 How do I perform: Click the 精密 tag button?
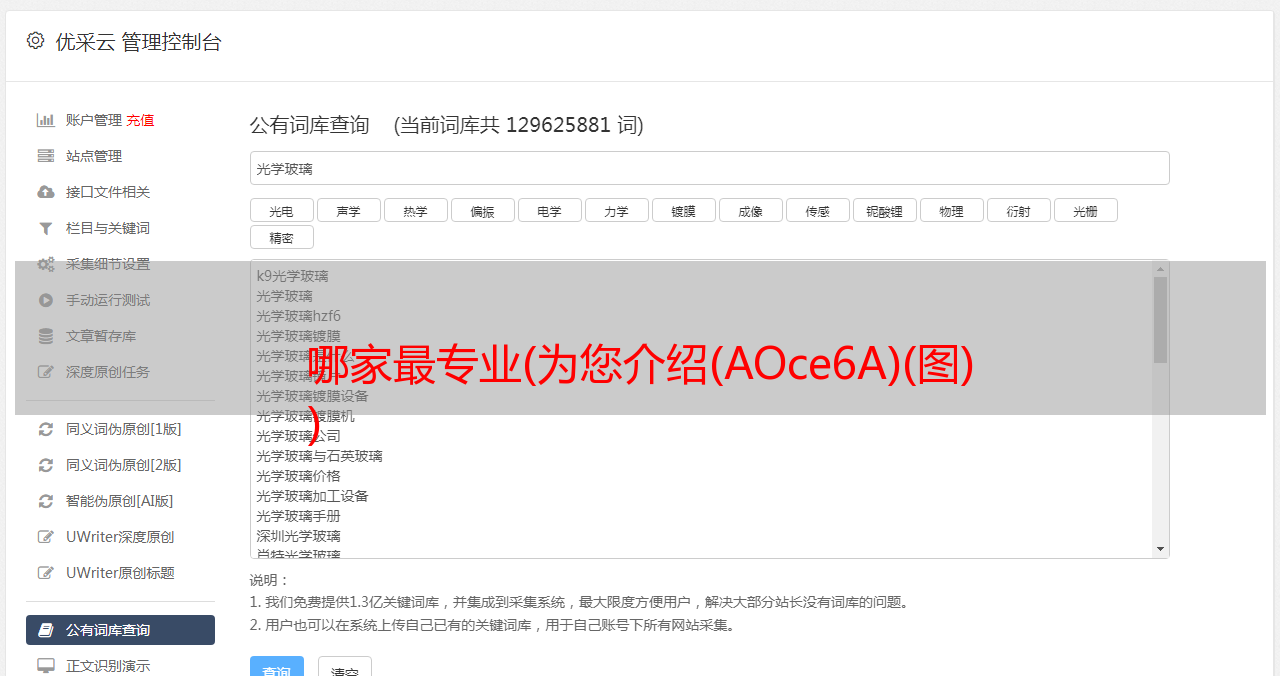click(x=281, y=237)
